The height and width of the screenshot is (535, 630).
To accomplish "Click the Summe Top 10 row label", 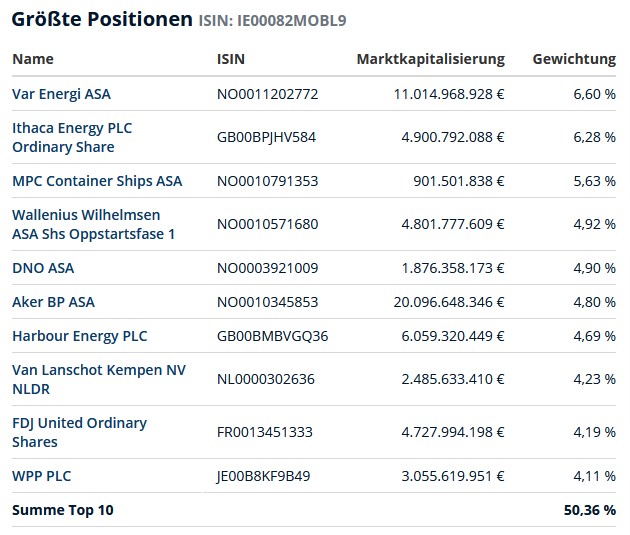I will (x=63, y=510).
